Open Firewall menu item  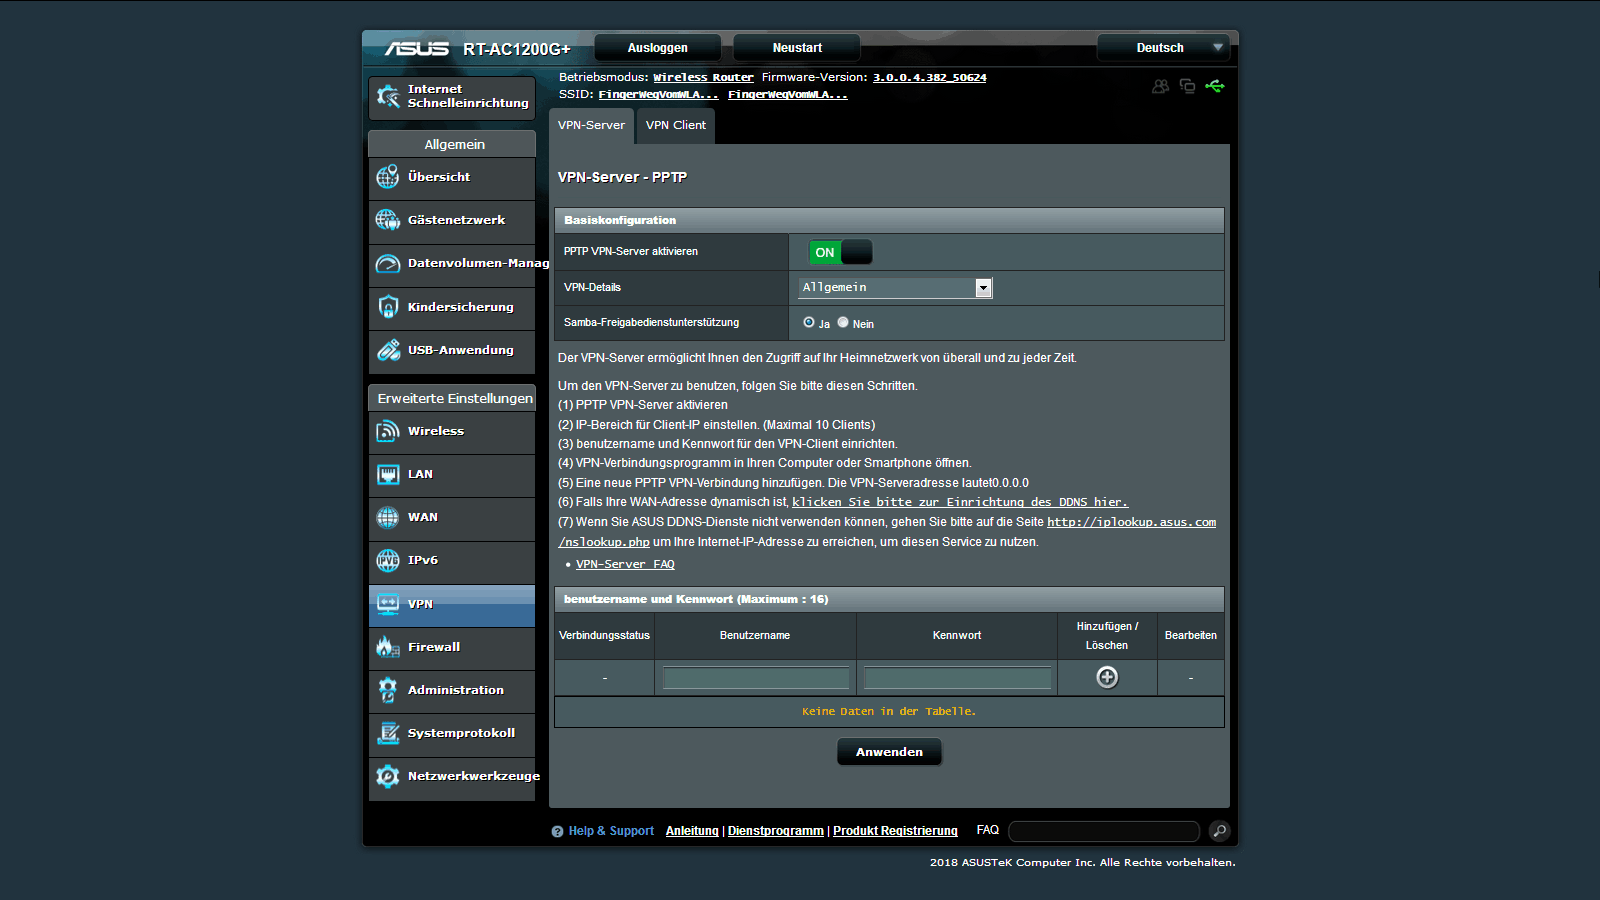pyautogui.click(x=452, y=647)
